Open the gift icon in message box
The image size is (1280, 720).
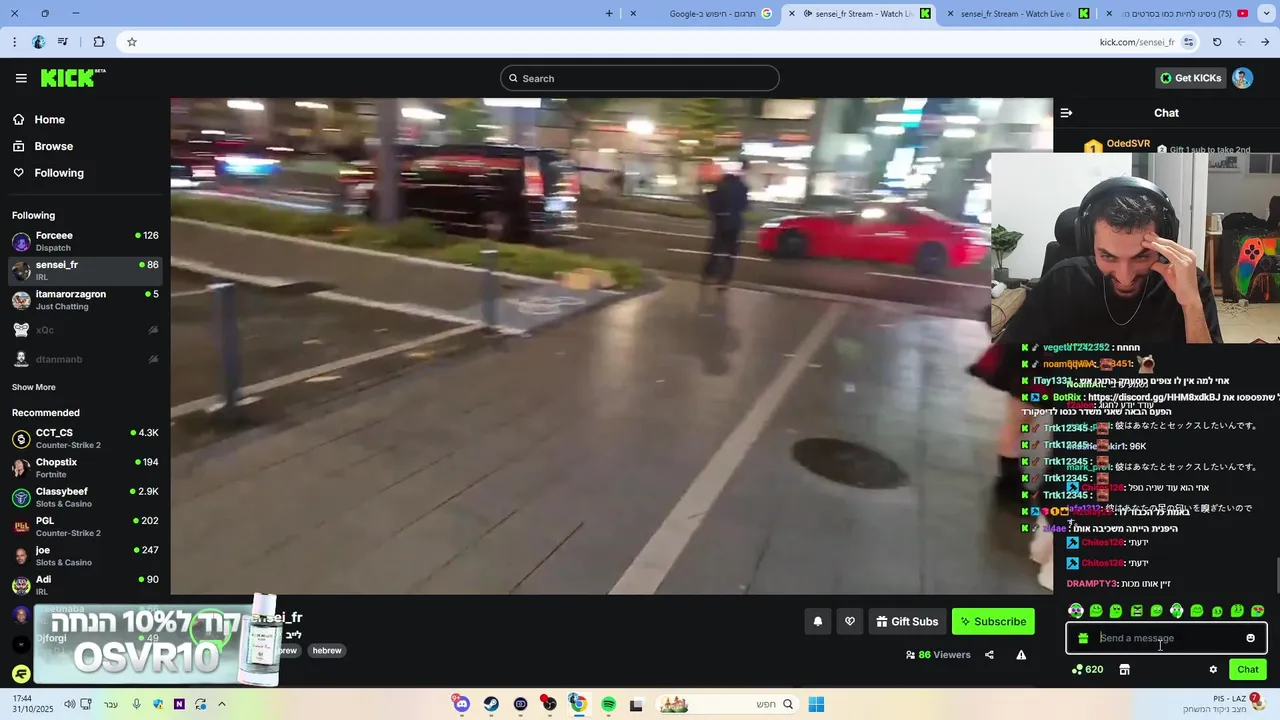(x=1083, y=638)
